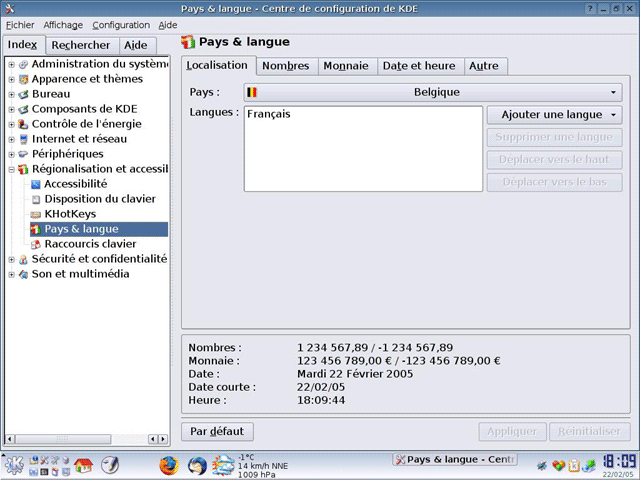Open the Pays dropdown showing Belgique
The height and width of the screenshot is (480, 640).
tap(433, 92)
